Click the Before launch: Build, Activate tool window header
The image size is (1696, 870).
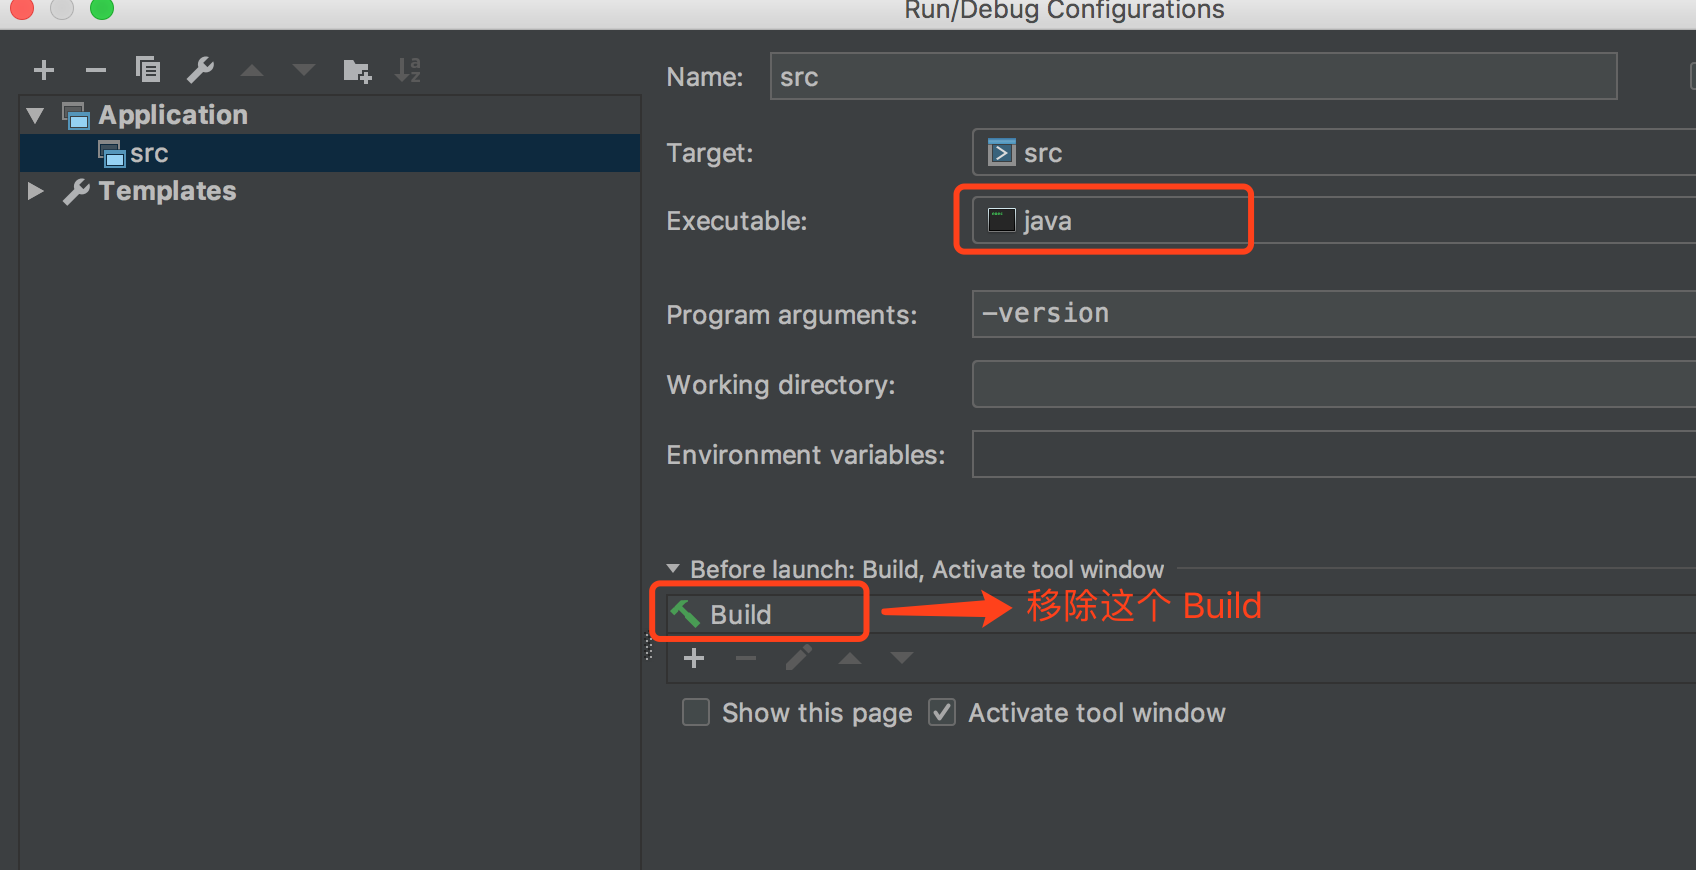(927, 569)
